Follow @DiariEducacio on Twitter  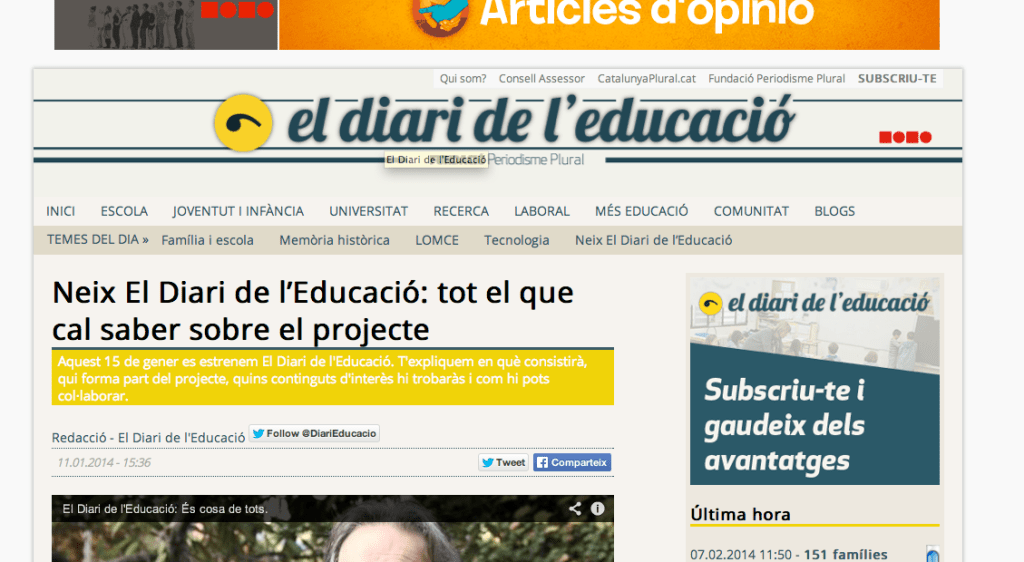[314, 433]
